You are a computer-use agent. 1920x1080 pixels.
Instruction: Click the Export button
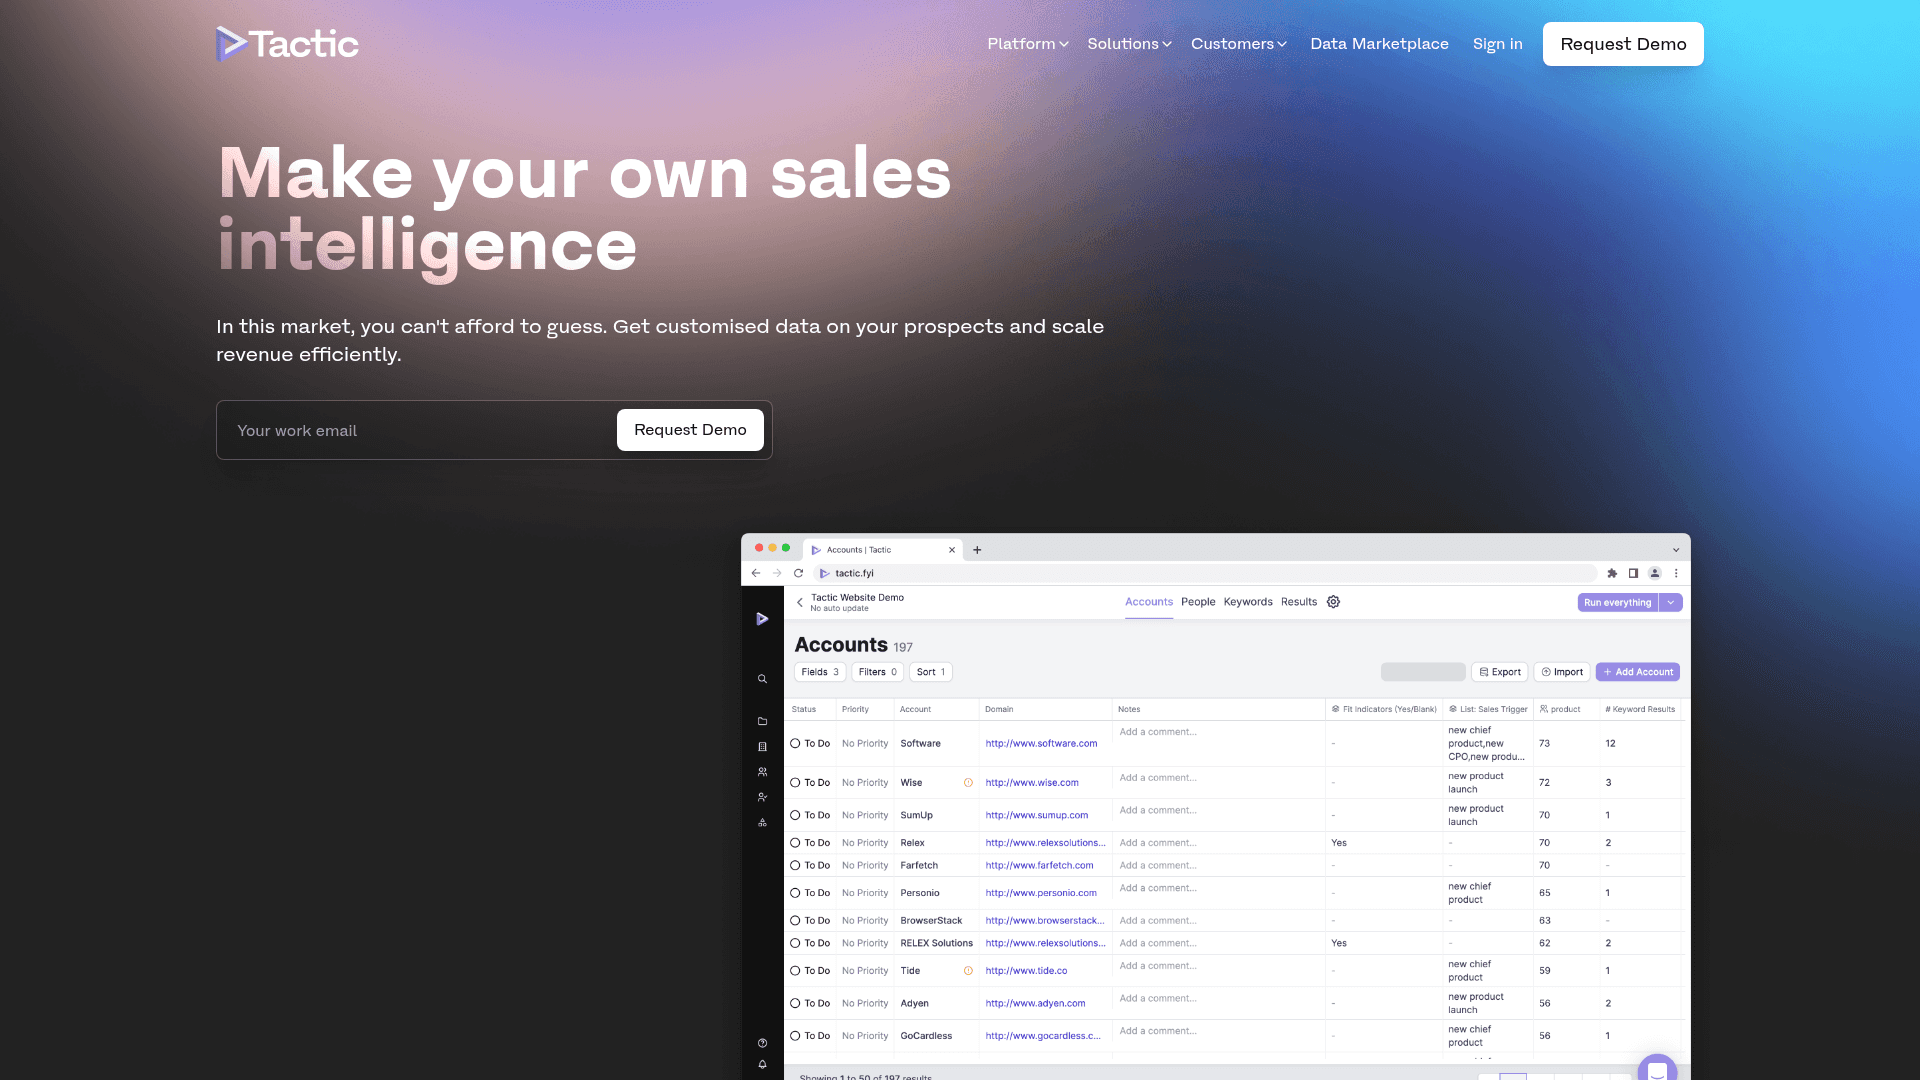coord(1500,672)
